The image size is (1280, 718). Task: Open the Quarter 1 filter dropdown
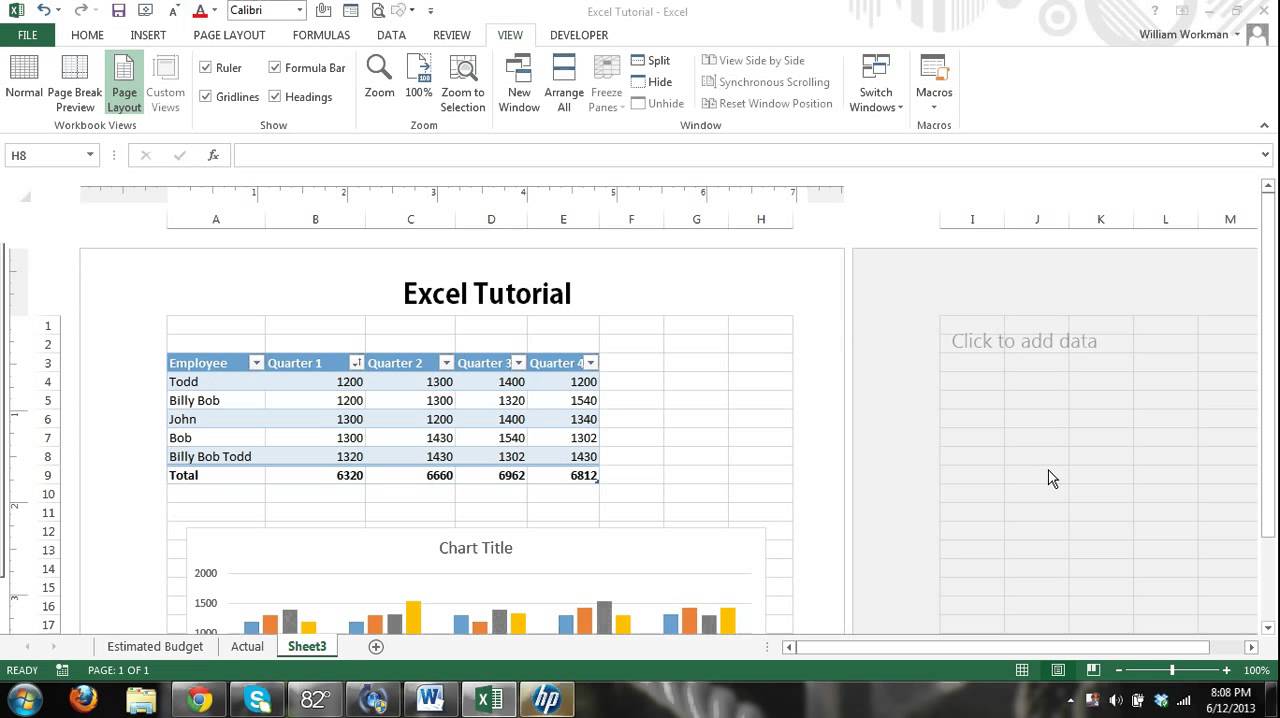click(356, 363)
